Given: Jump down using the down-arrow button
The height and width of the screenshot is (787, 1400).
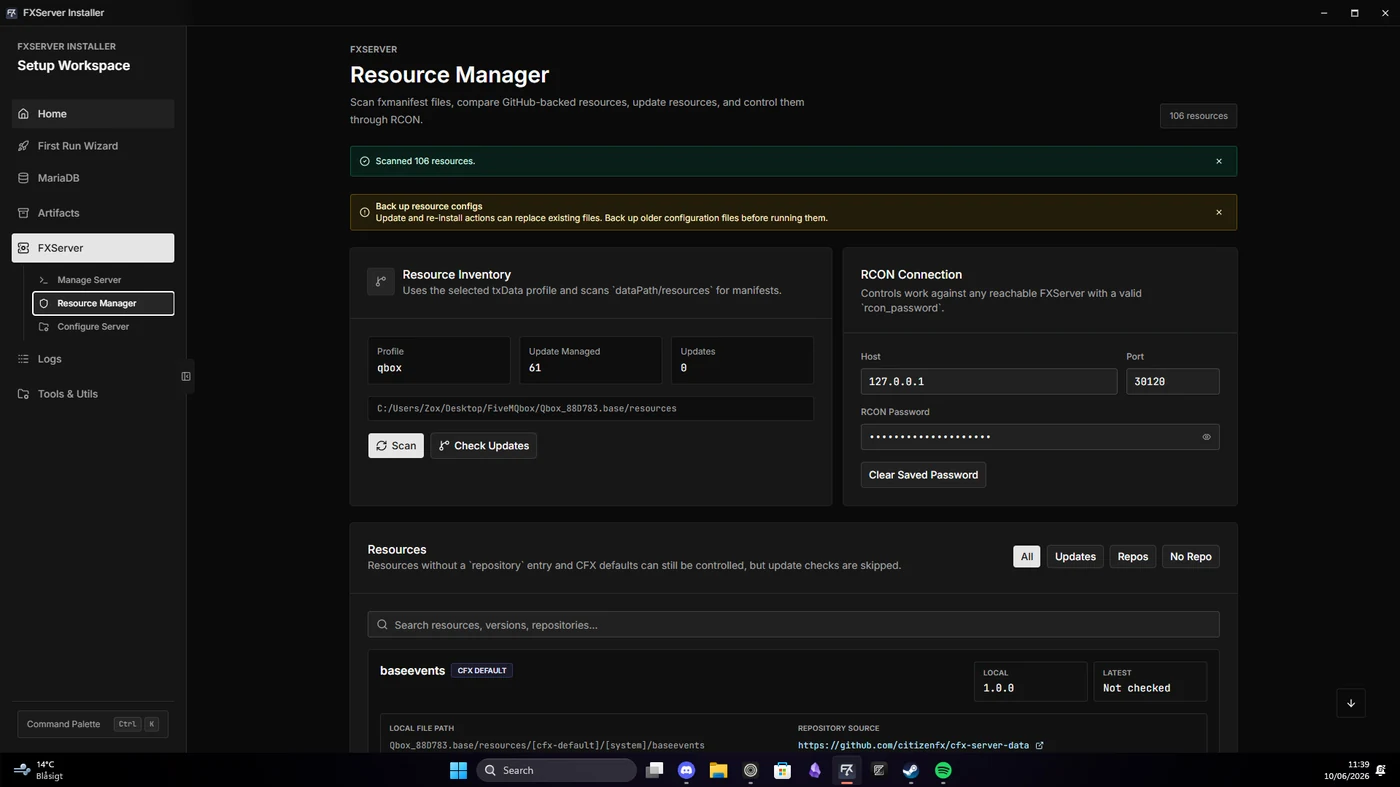Looking at the screenshot, I should coord(1351,703).
